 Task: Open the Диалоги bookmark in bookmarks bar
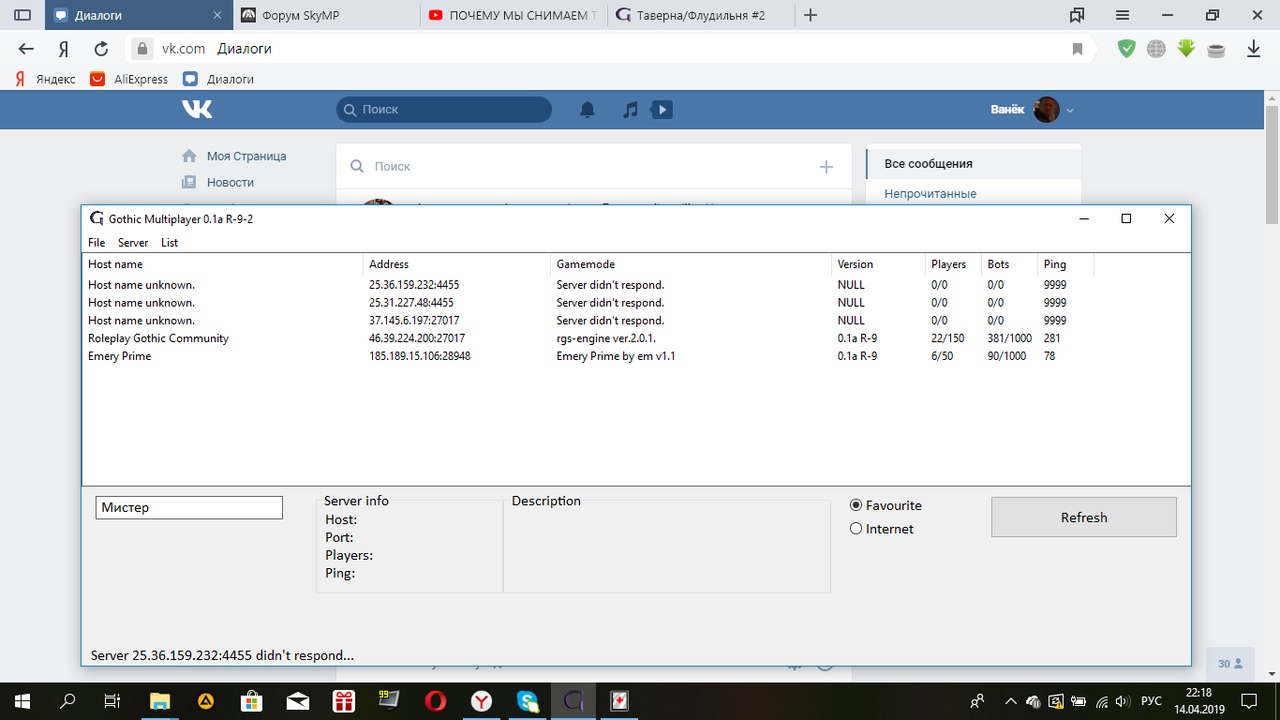click(x=218, y=79)
